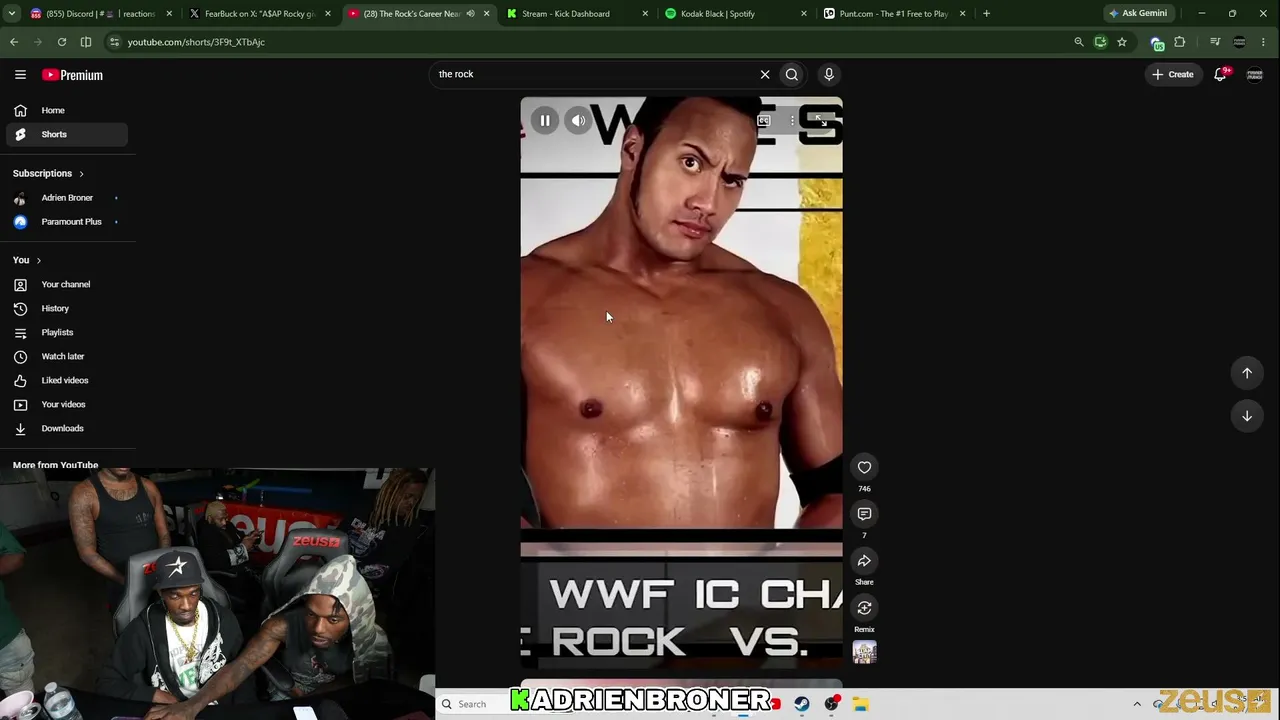
Task: Open the zoom magnifier in address bar
Action: click(x=1078, y=42)
